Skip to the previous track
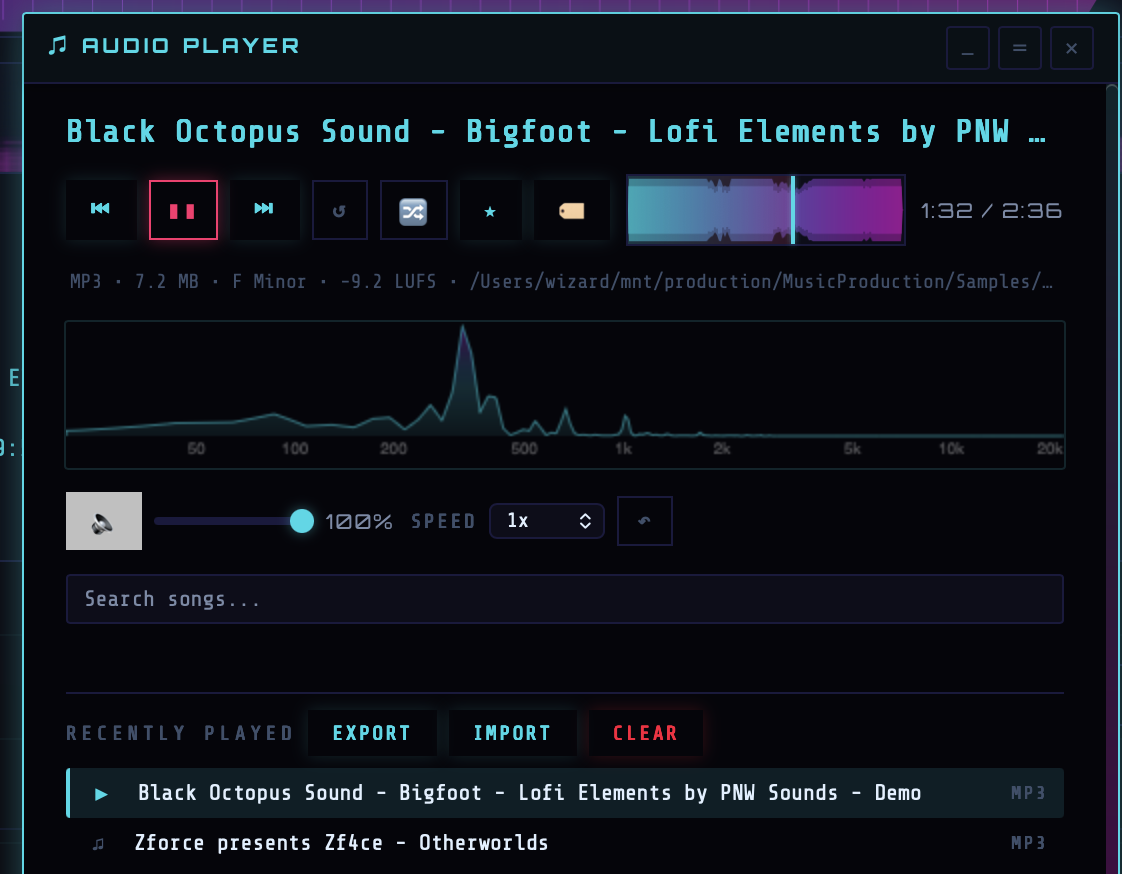The width and height of the screenshot is (1122, 874). [x=101, y=210]
